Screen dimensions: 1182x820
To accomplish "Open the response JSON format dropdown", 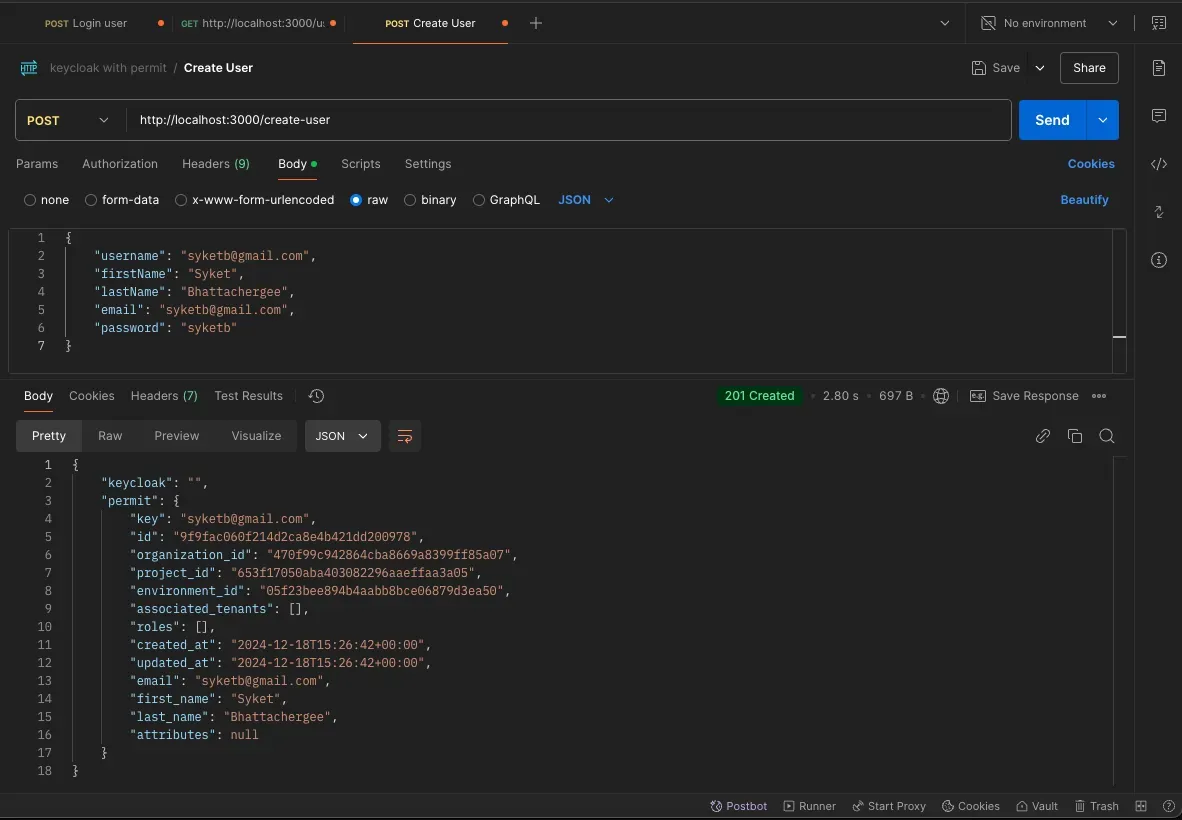I will point(342,436).
